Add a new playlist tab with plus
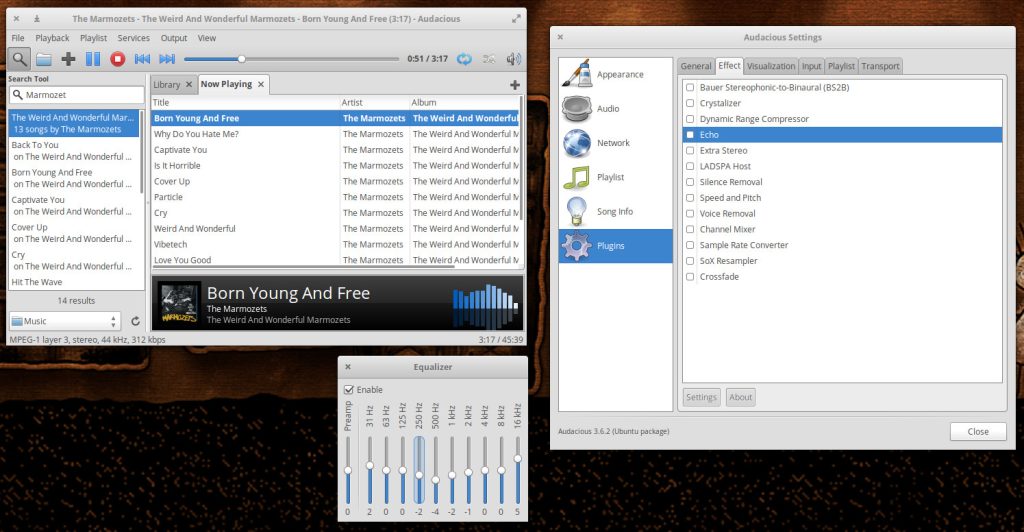1024x532 pixels. [x=515, y=85]
